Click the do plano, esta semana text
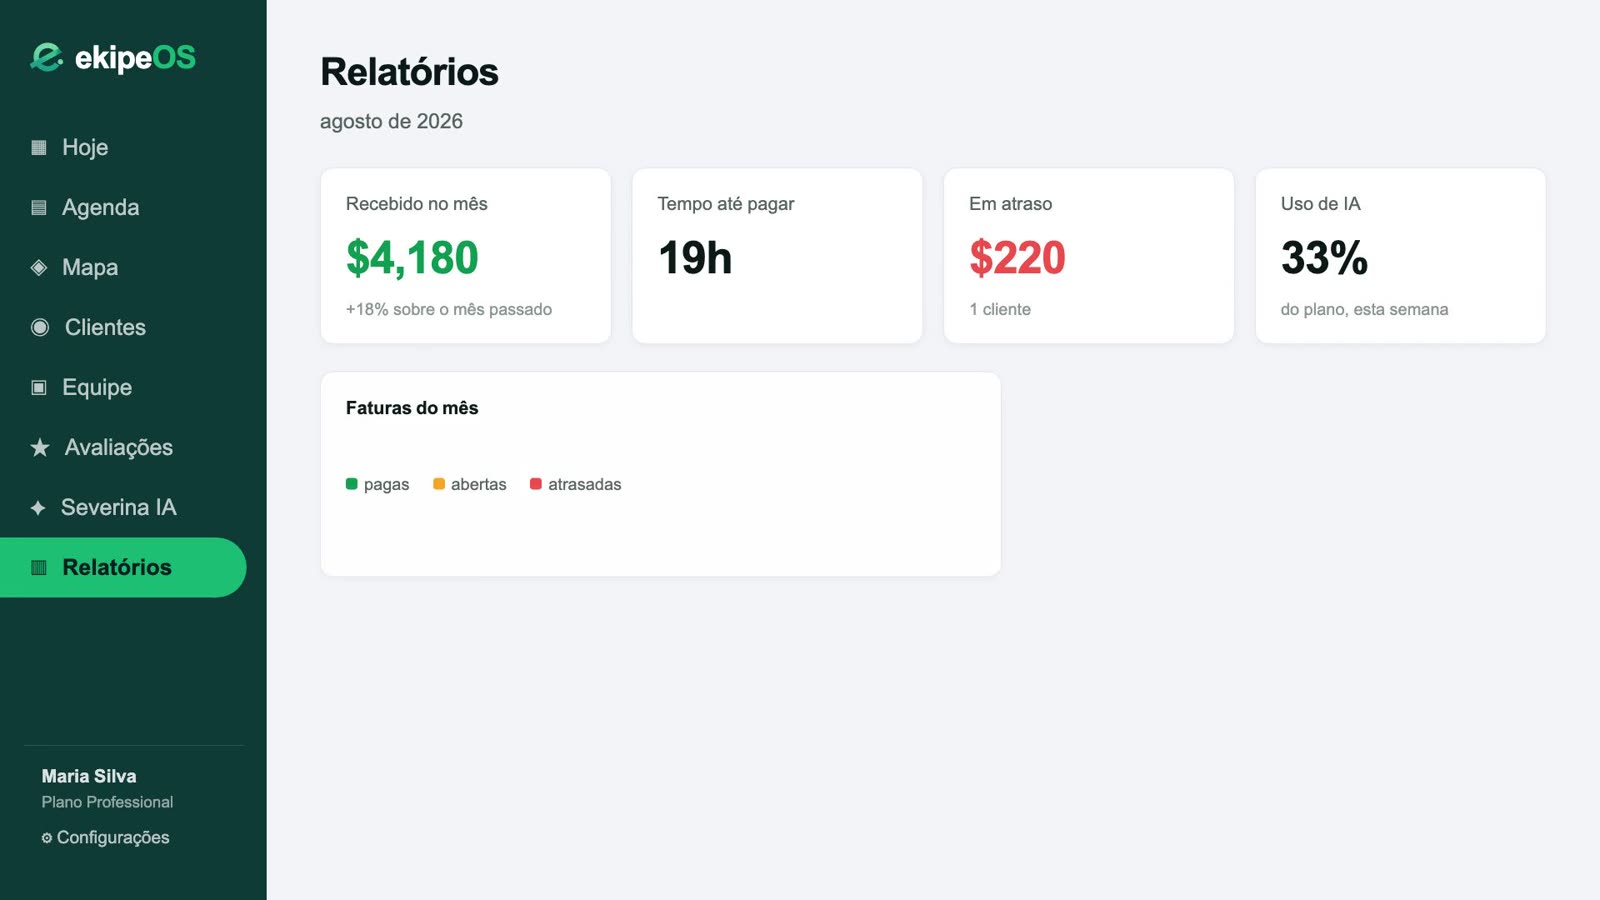Screen dimensions: 1600x900 click(1365, 310)
